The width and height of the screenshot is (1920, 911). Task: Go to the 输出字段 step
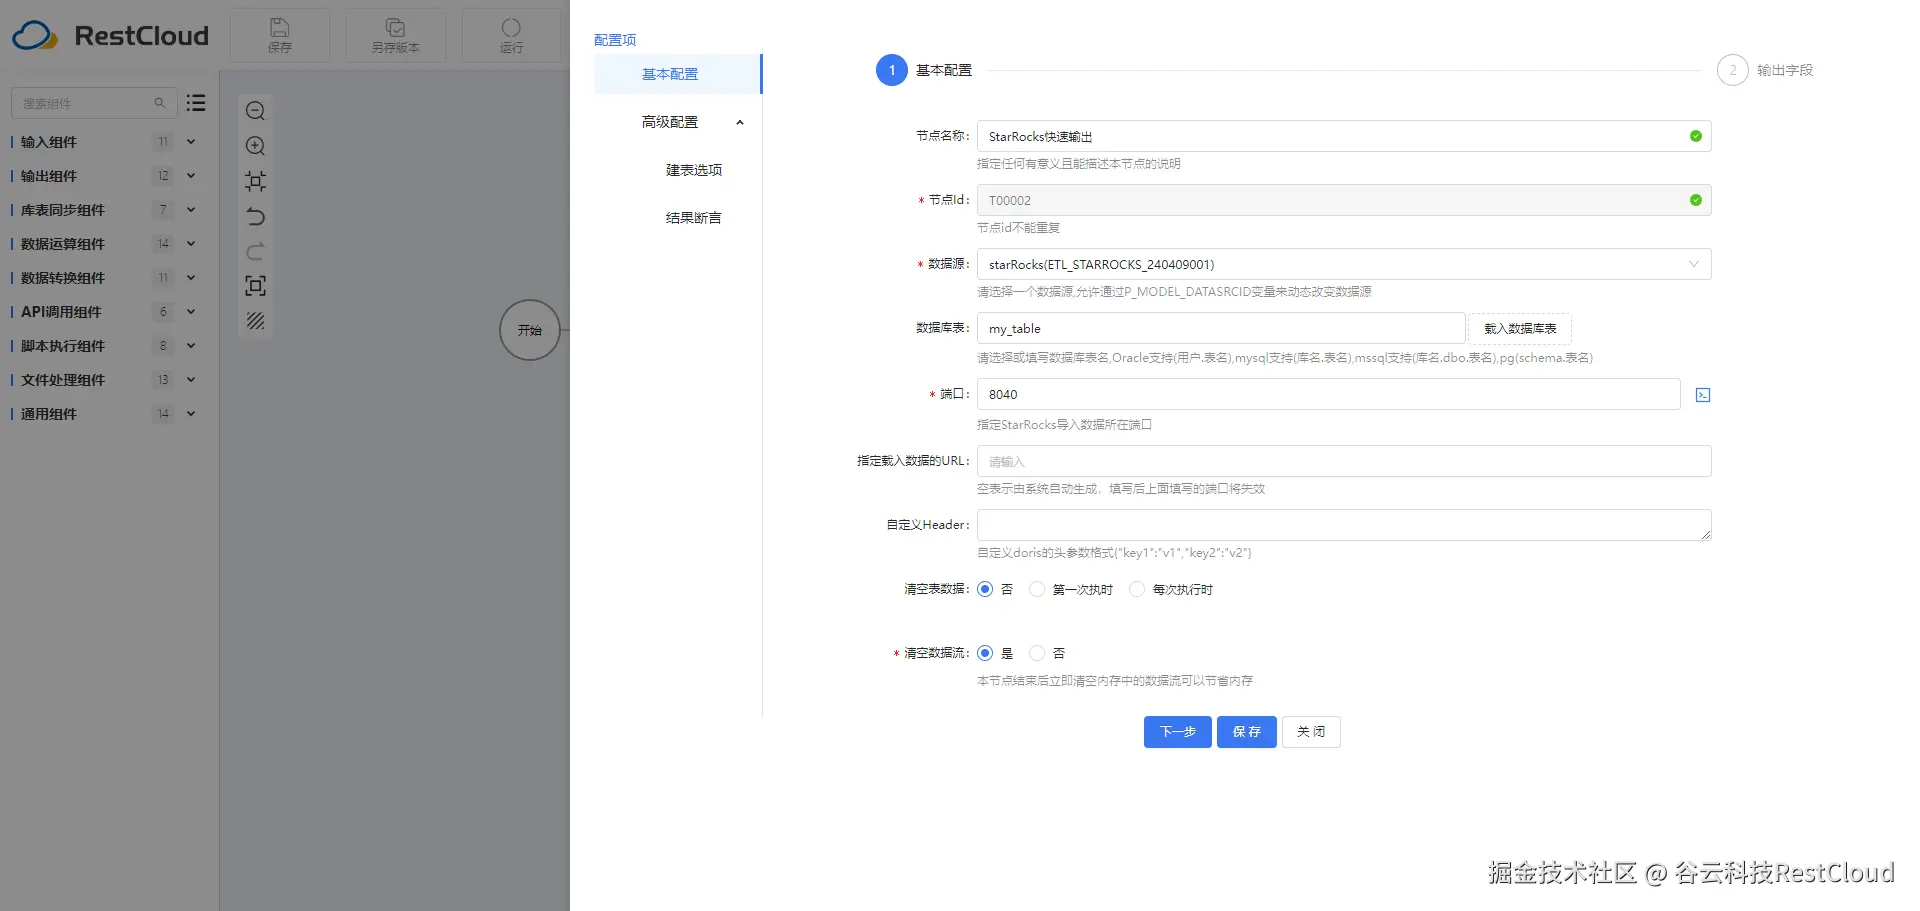pyautogui.click(x=1785, y=70)
